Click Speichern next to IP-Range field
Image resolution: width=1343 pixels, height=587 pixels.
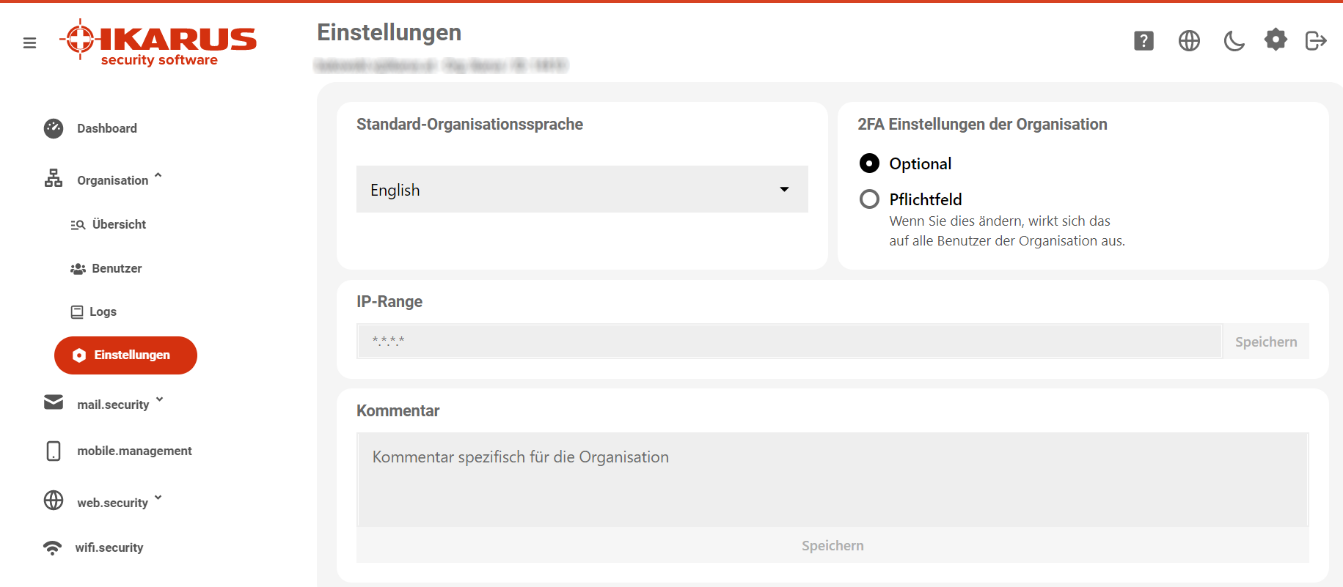pyautogui.click(x=1266, y=341)
